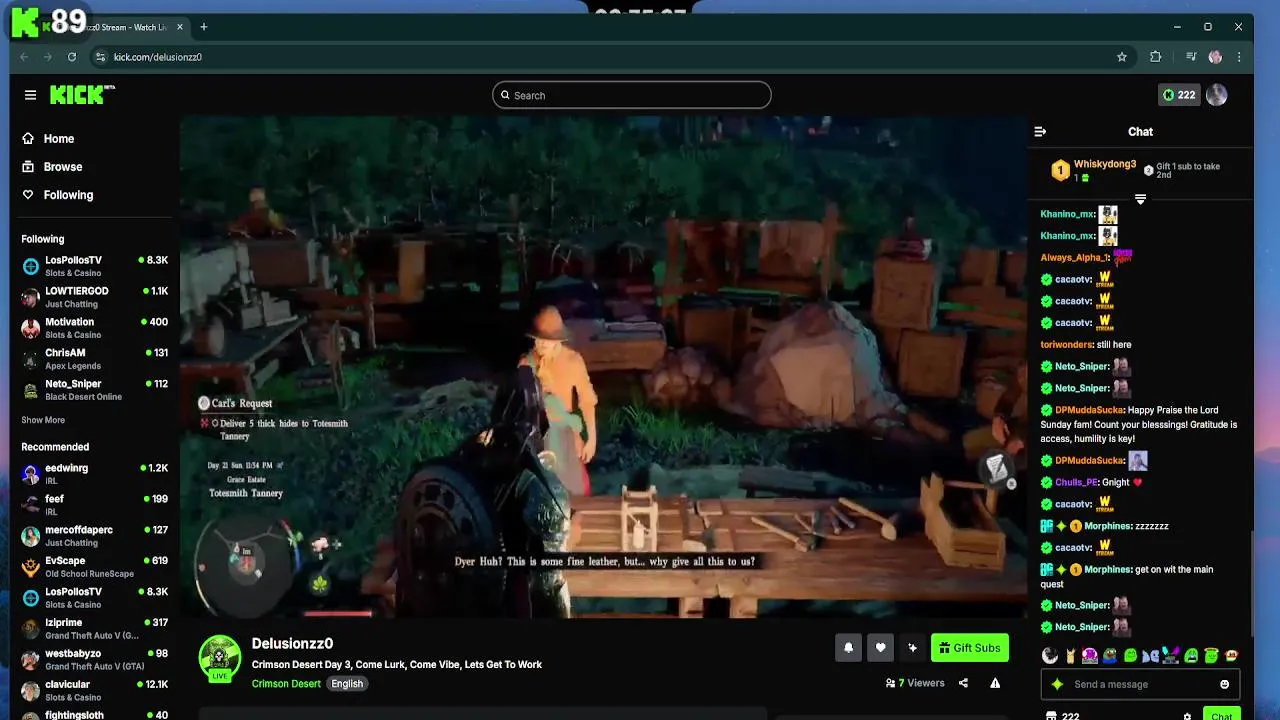Open clavicular recommended channel
1280x720 pixels.
tap(95, 691)
